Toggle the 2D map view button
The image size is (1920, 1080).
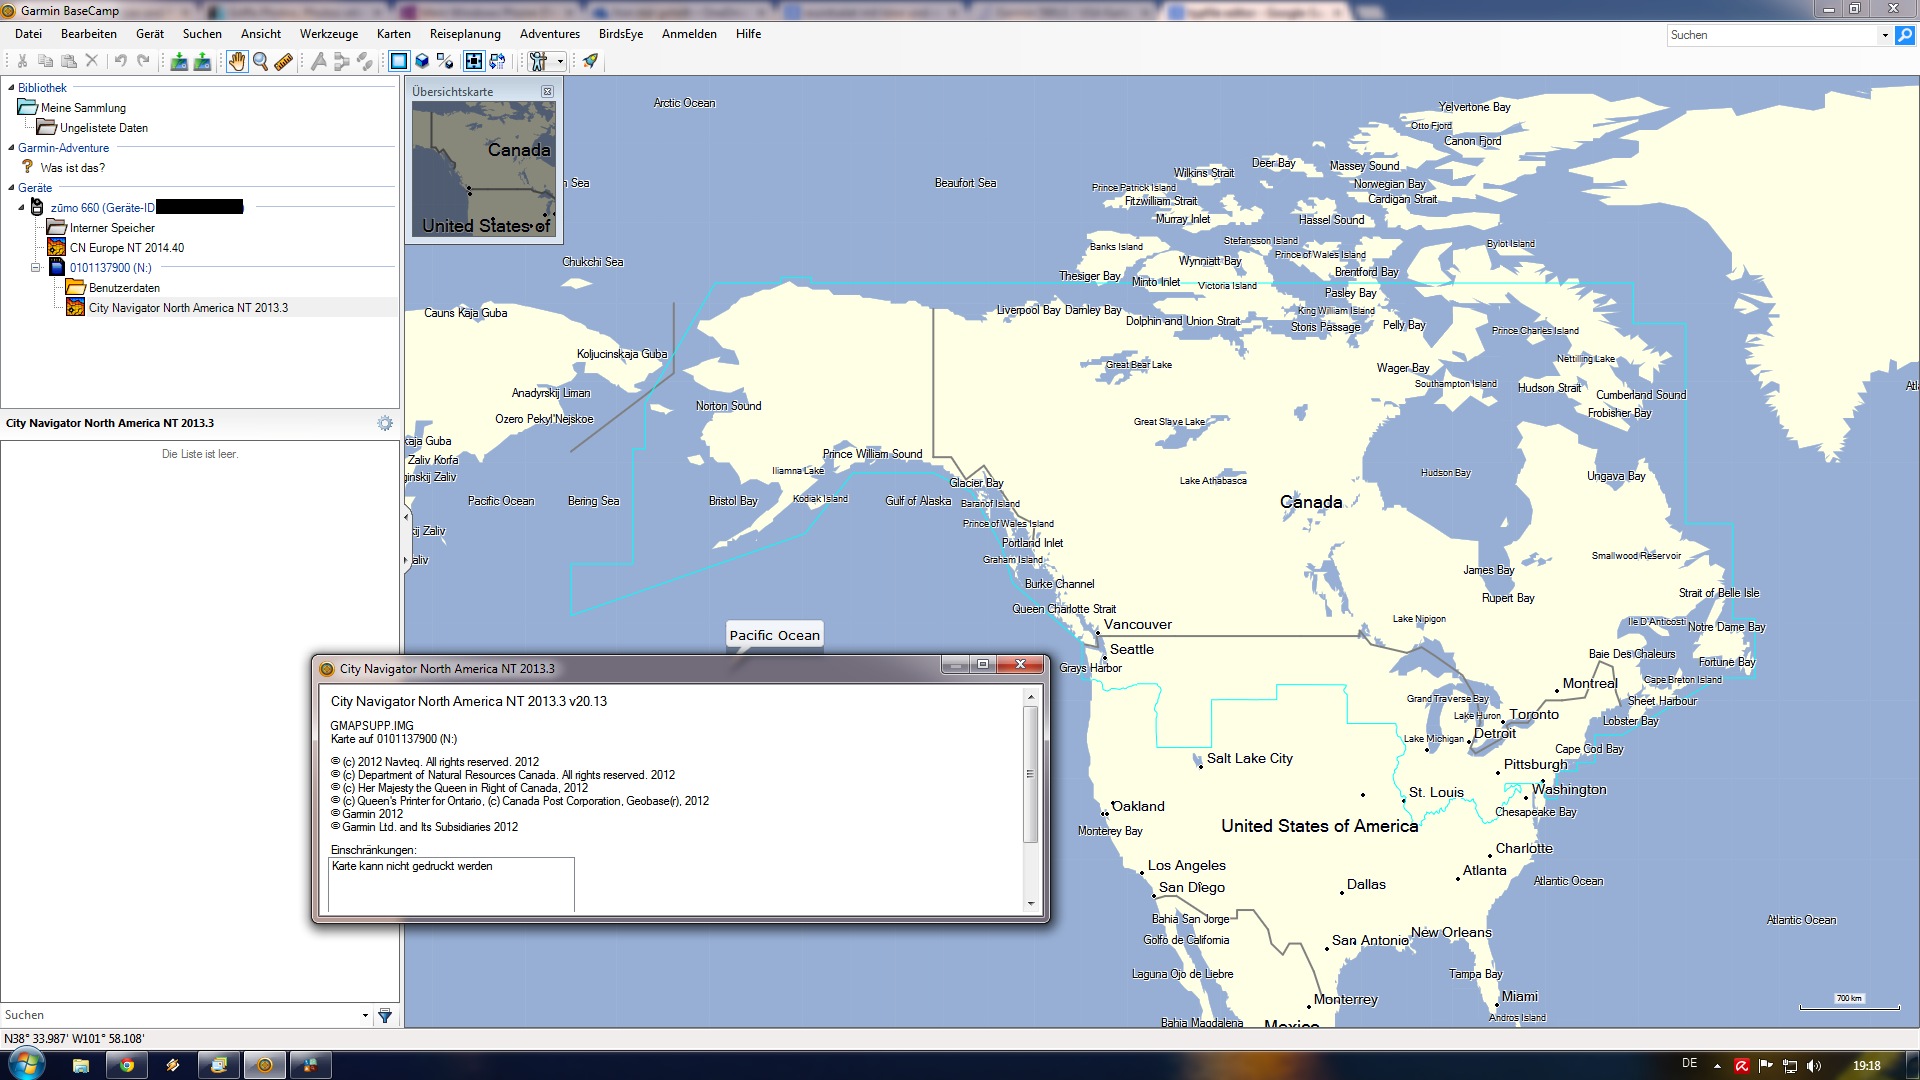coord(399,61)
